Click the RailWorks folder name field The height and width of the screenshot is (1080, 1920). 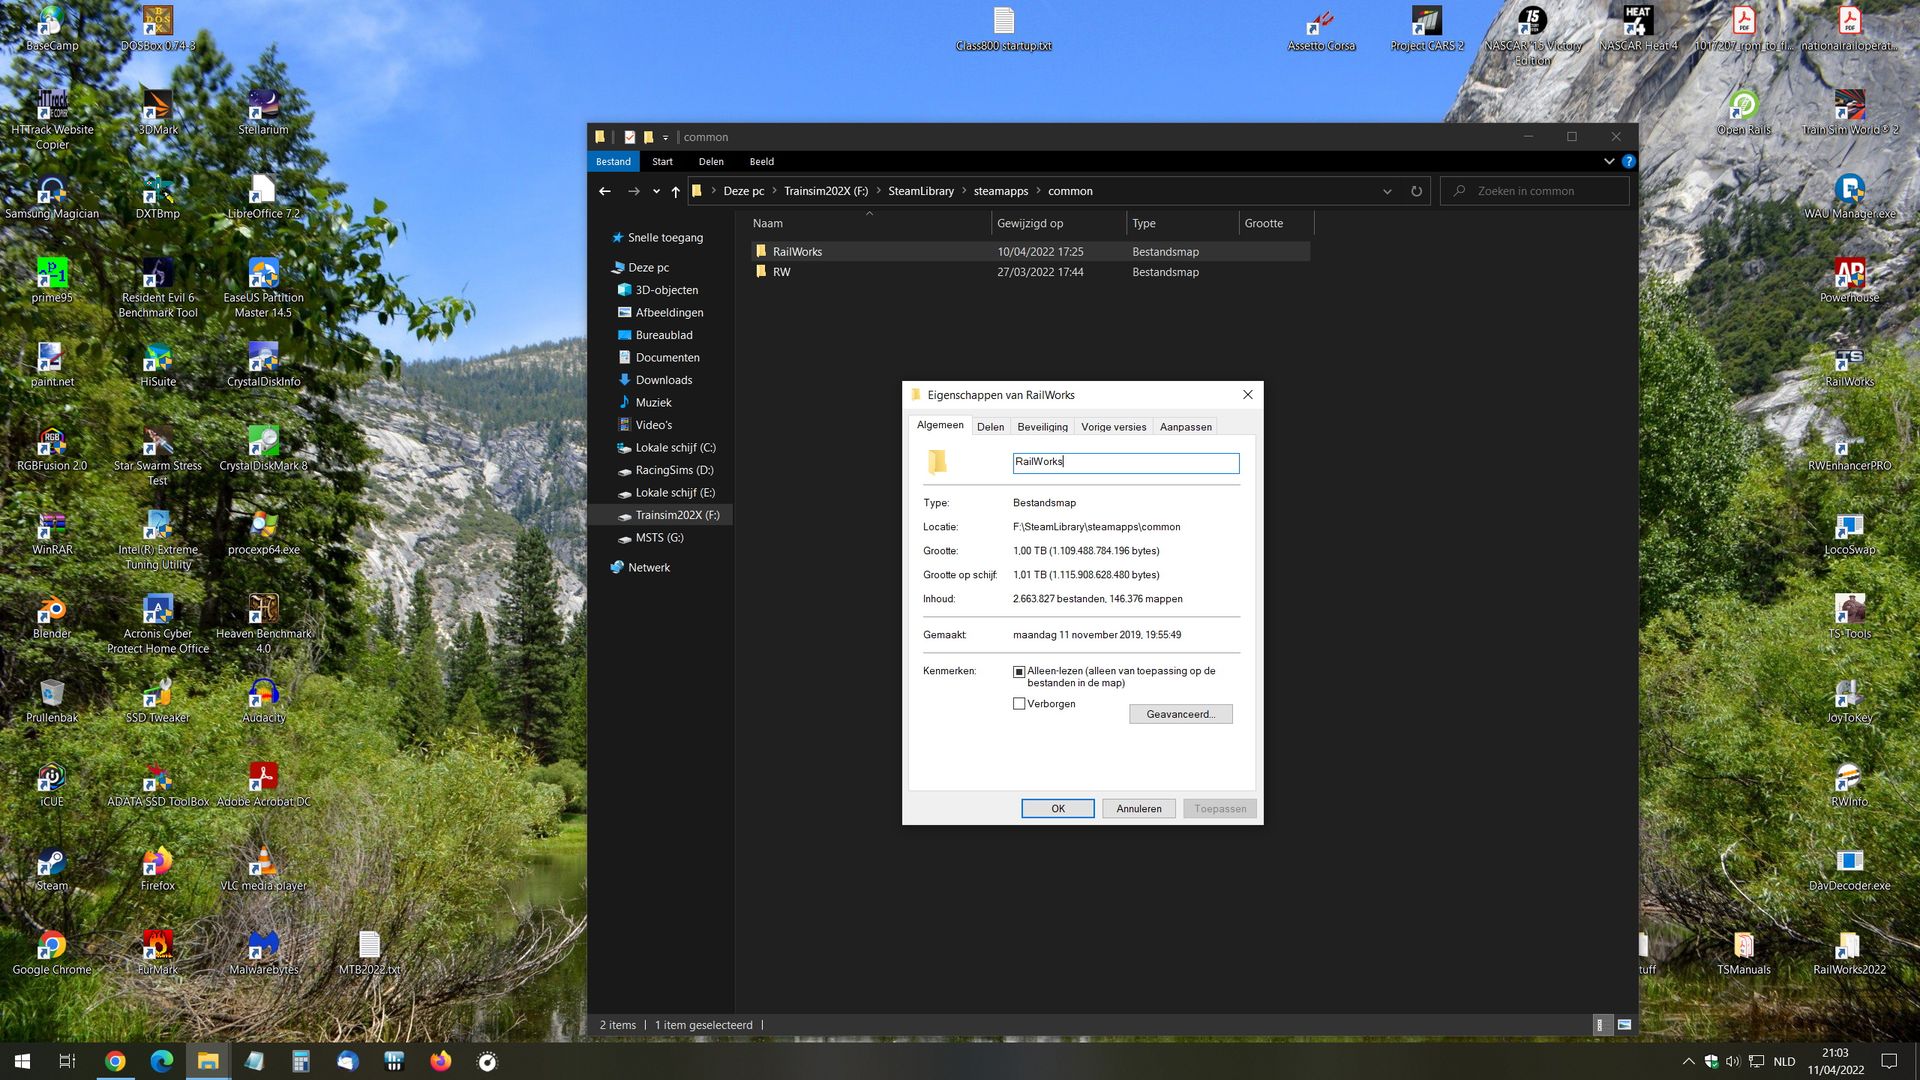tap(1125, 462)
